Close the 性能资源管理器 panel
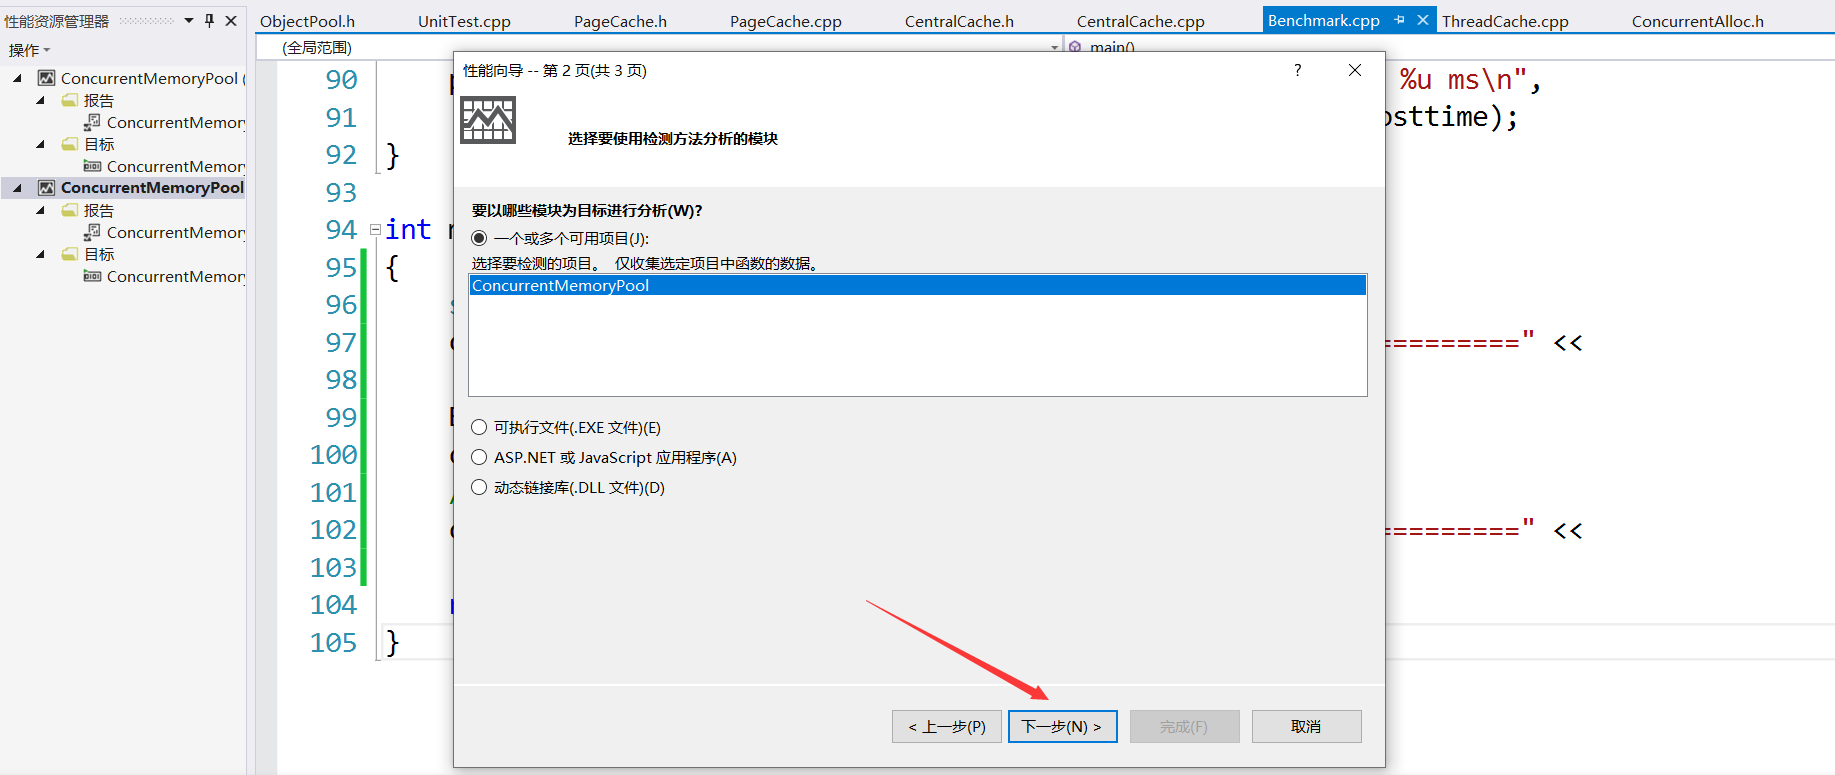Viewport: 1835px width, 775px height. [231, 20]
